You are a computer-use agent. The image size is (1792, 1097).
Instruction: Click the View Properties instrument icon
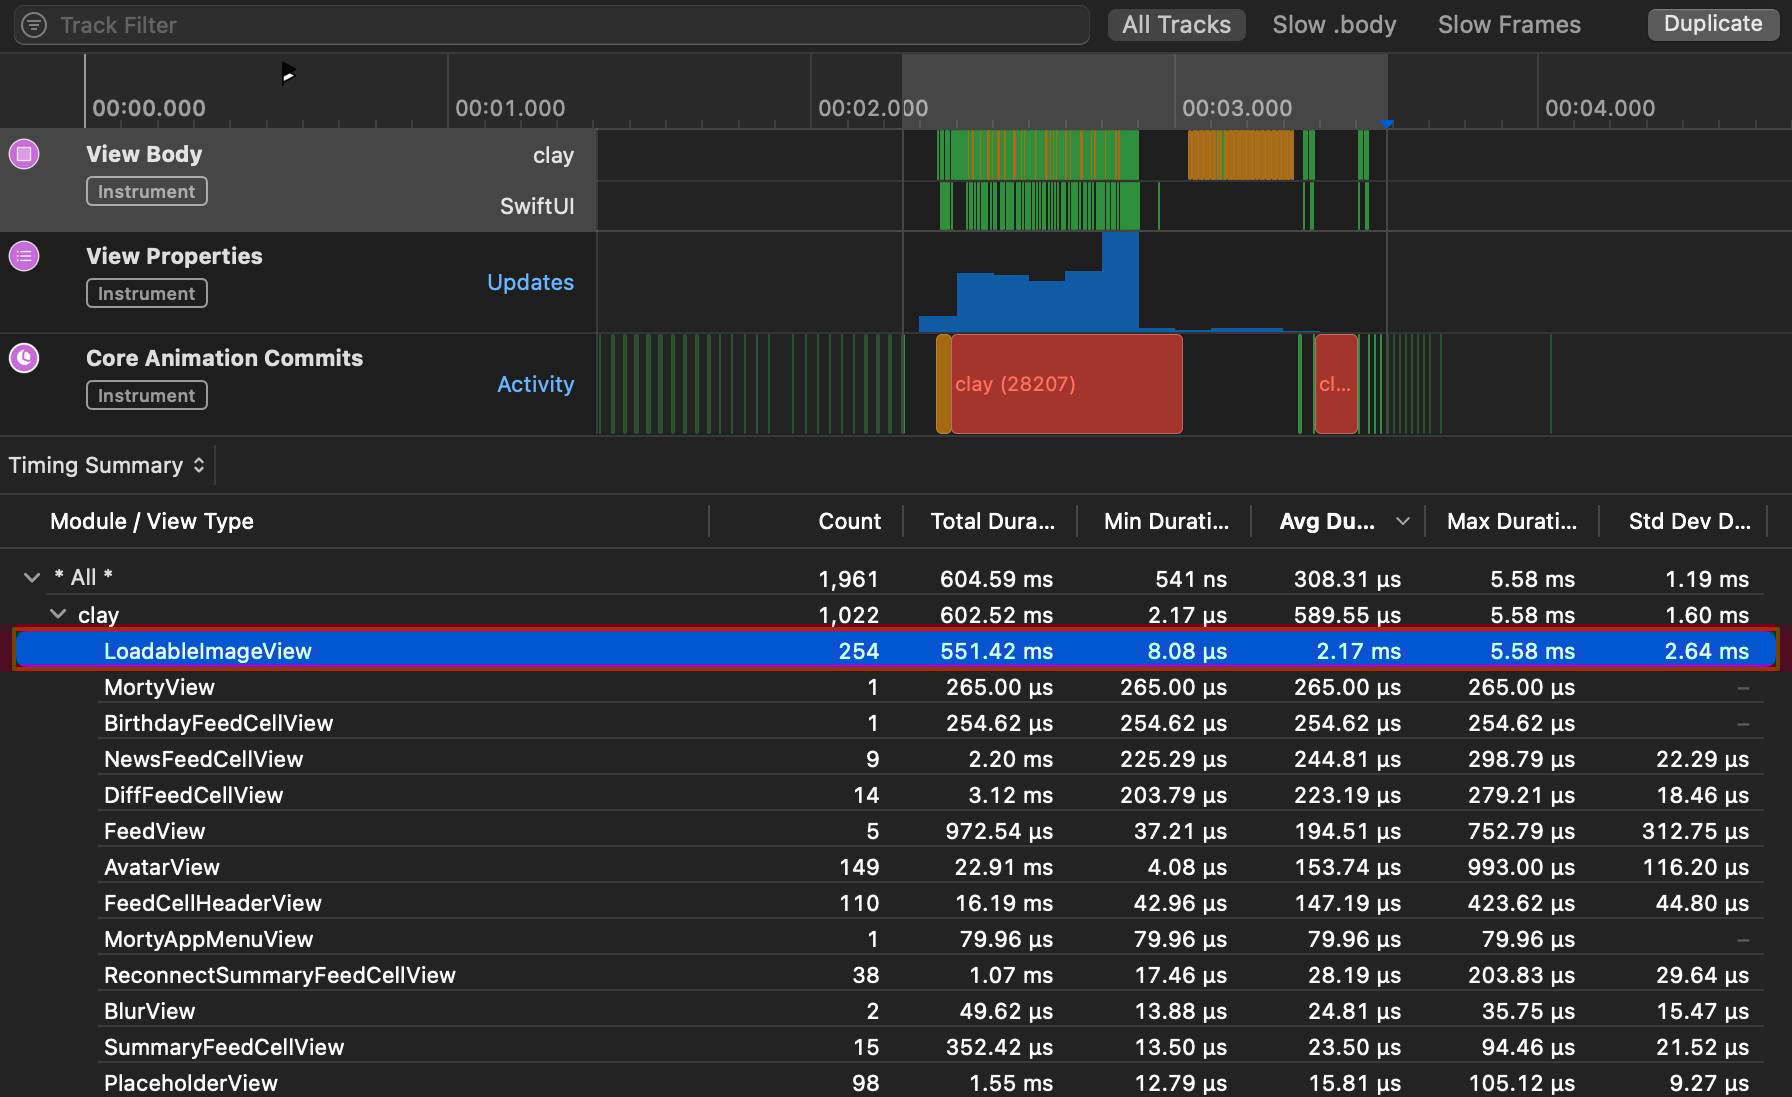[x=24, y=256]
